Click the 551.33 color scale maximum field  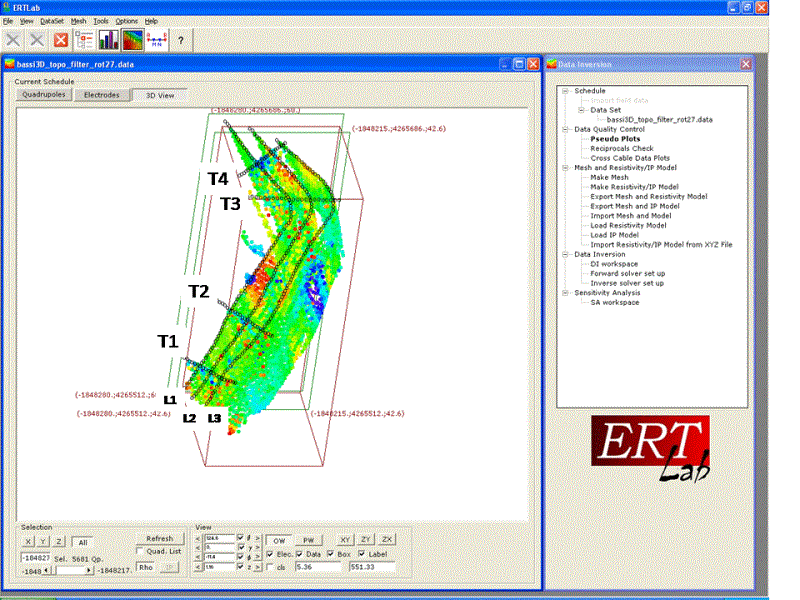[372, 567]
